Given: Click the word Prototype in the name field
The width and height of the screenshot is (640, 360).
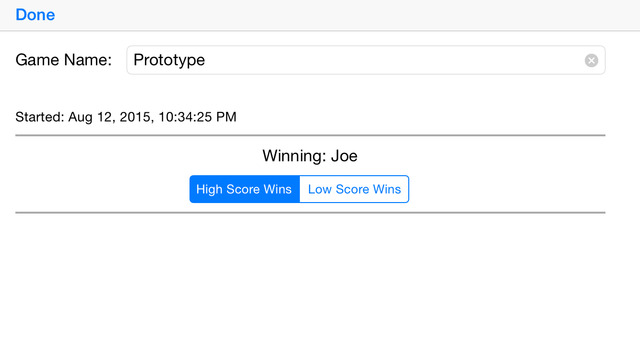Looking at the screenshot, I should click(169, 60).
